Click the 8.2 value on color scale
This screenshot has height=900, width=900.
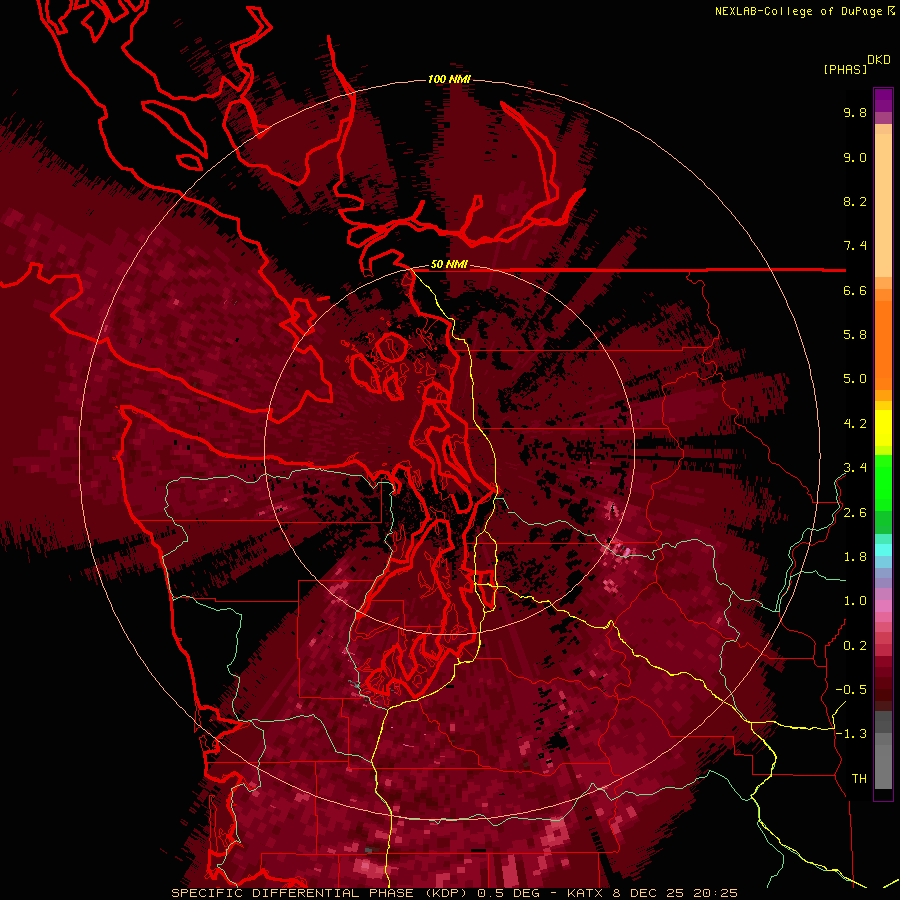[855, 201]
